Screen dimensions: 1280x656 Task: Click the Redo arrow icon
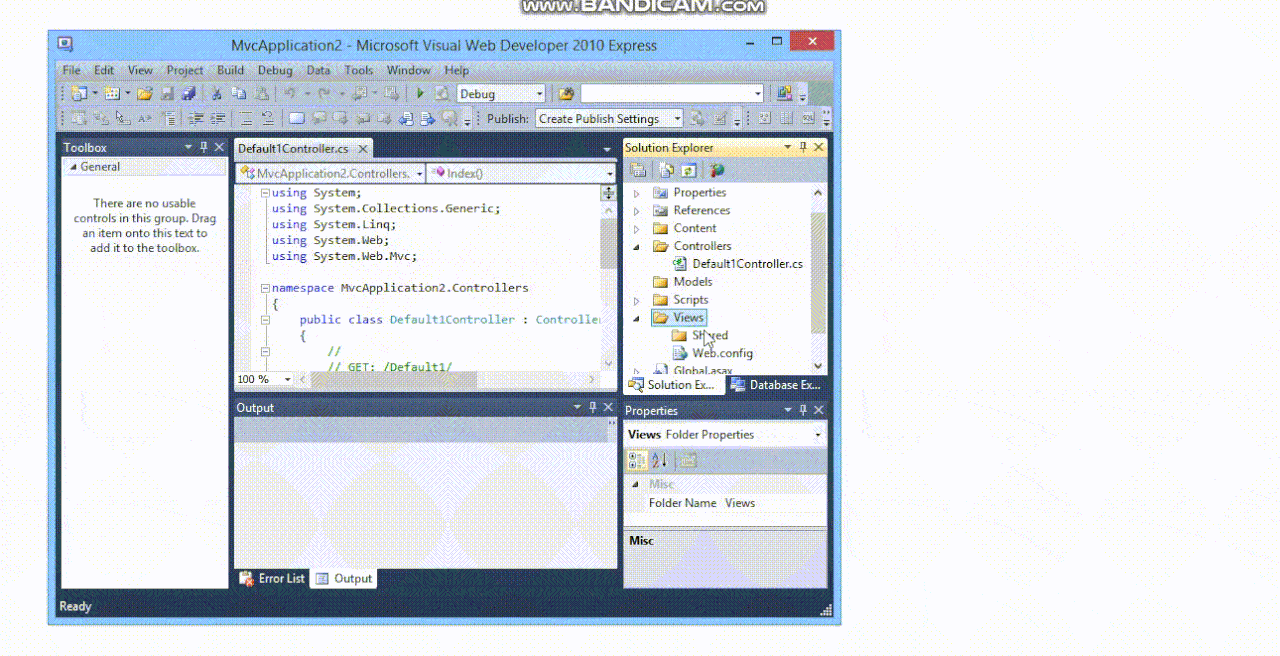tap(325, 93)
